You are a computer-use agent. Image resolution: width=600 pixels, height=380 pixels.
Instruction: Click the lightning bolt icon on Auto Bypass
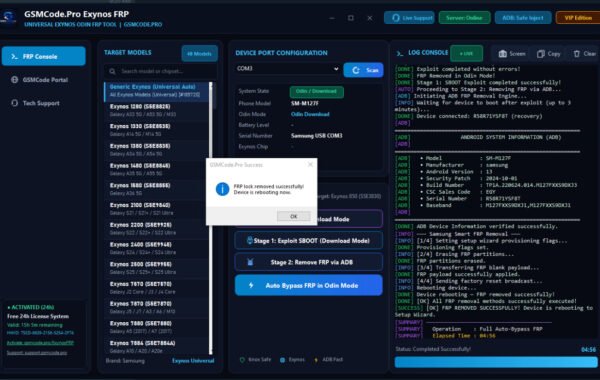click(251, 285)
